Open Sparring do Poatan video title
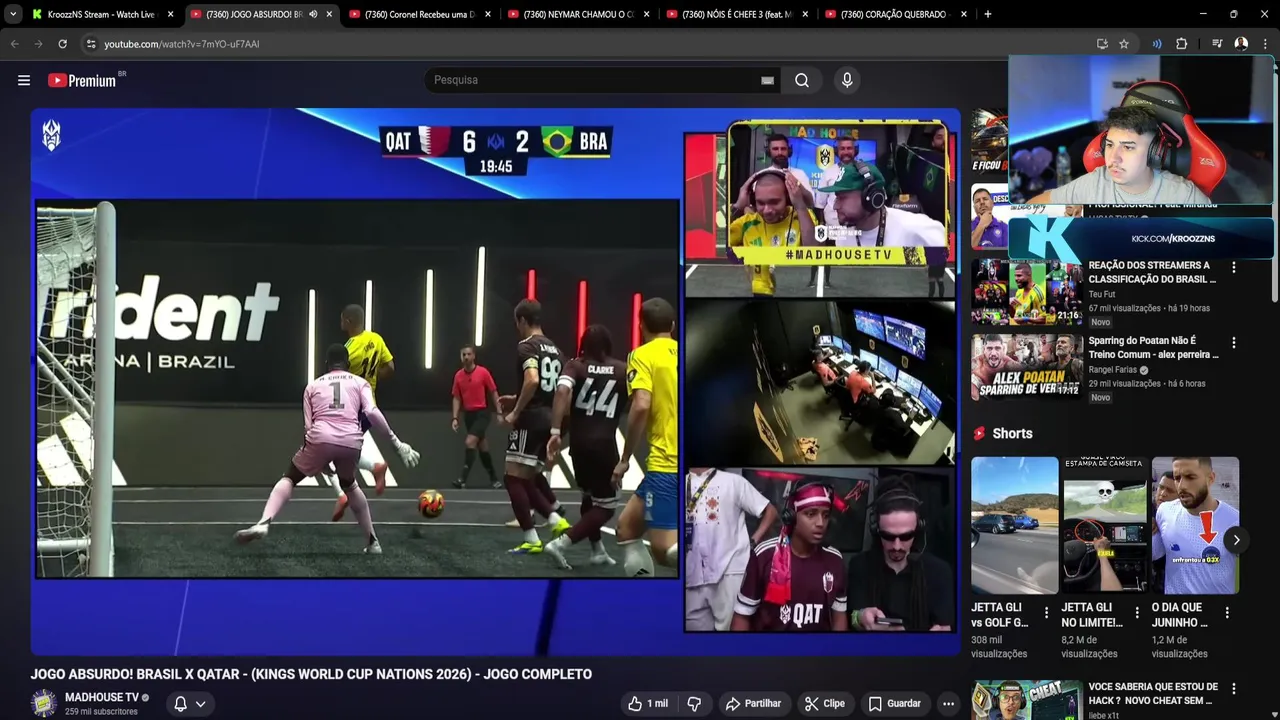This screenshot has height=720, width=1280. [1153, 347]
